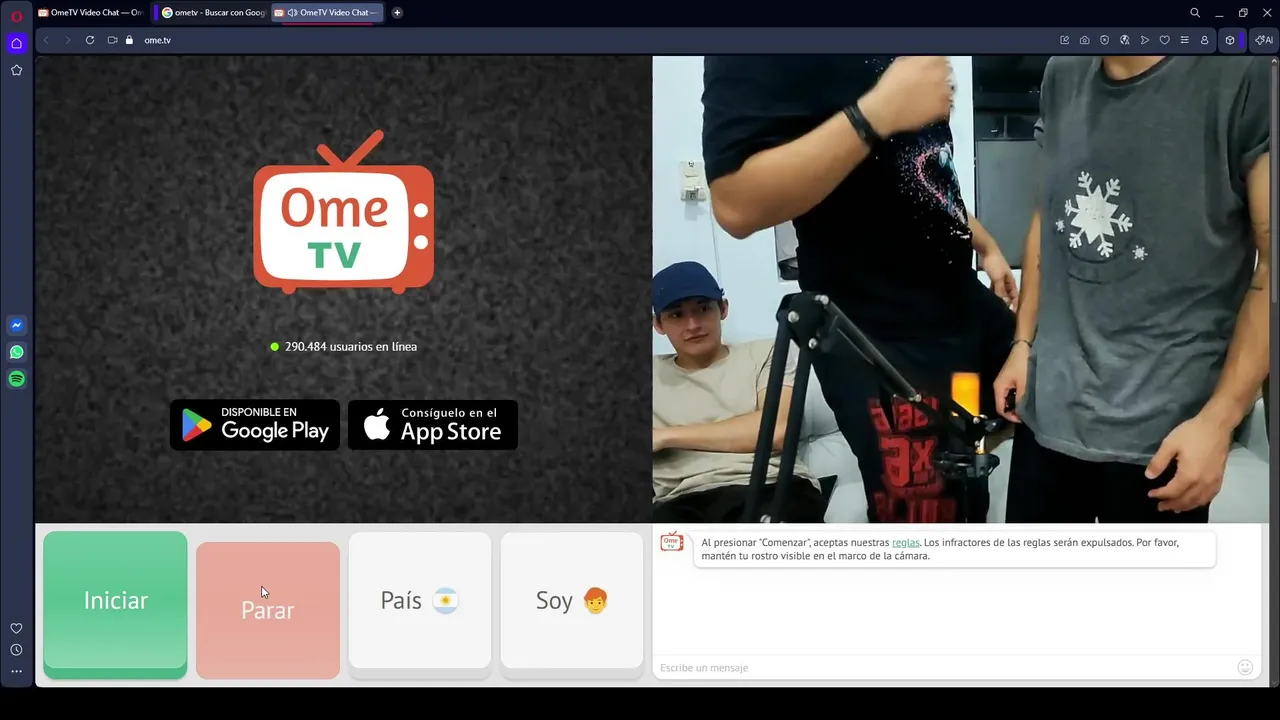1280x720 pixels.
Task: Click the red Parar button
Action: point(268,610)
